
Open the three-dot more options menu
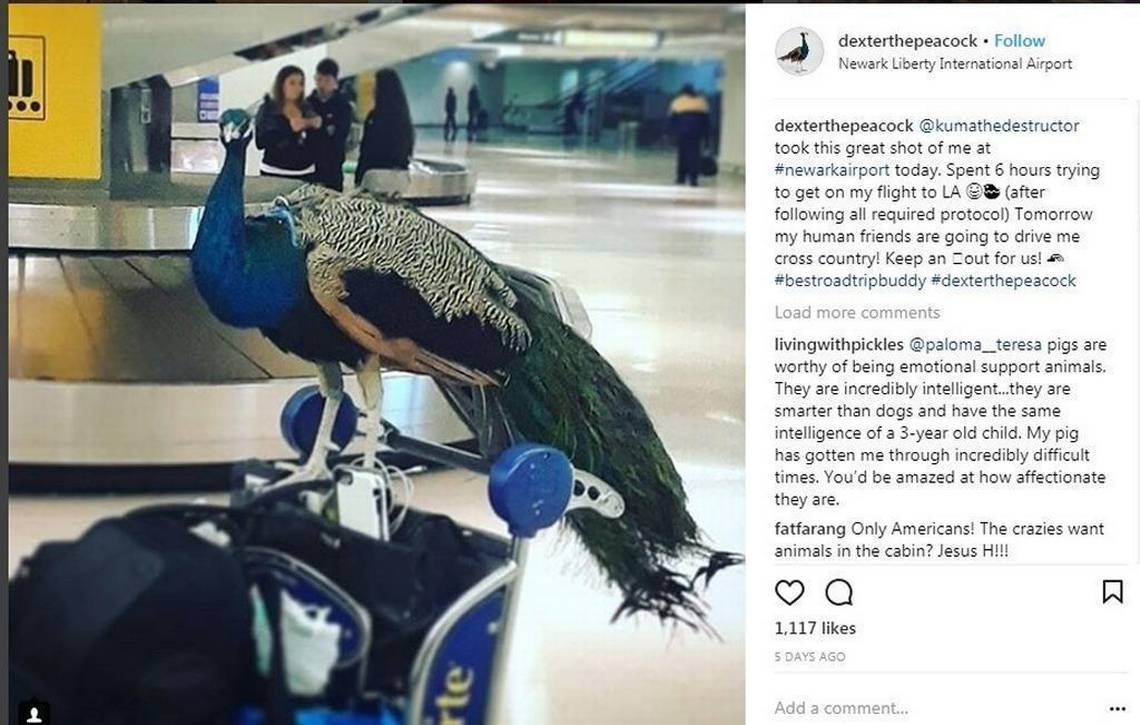(1117, 708)
